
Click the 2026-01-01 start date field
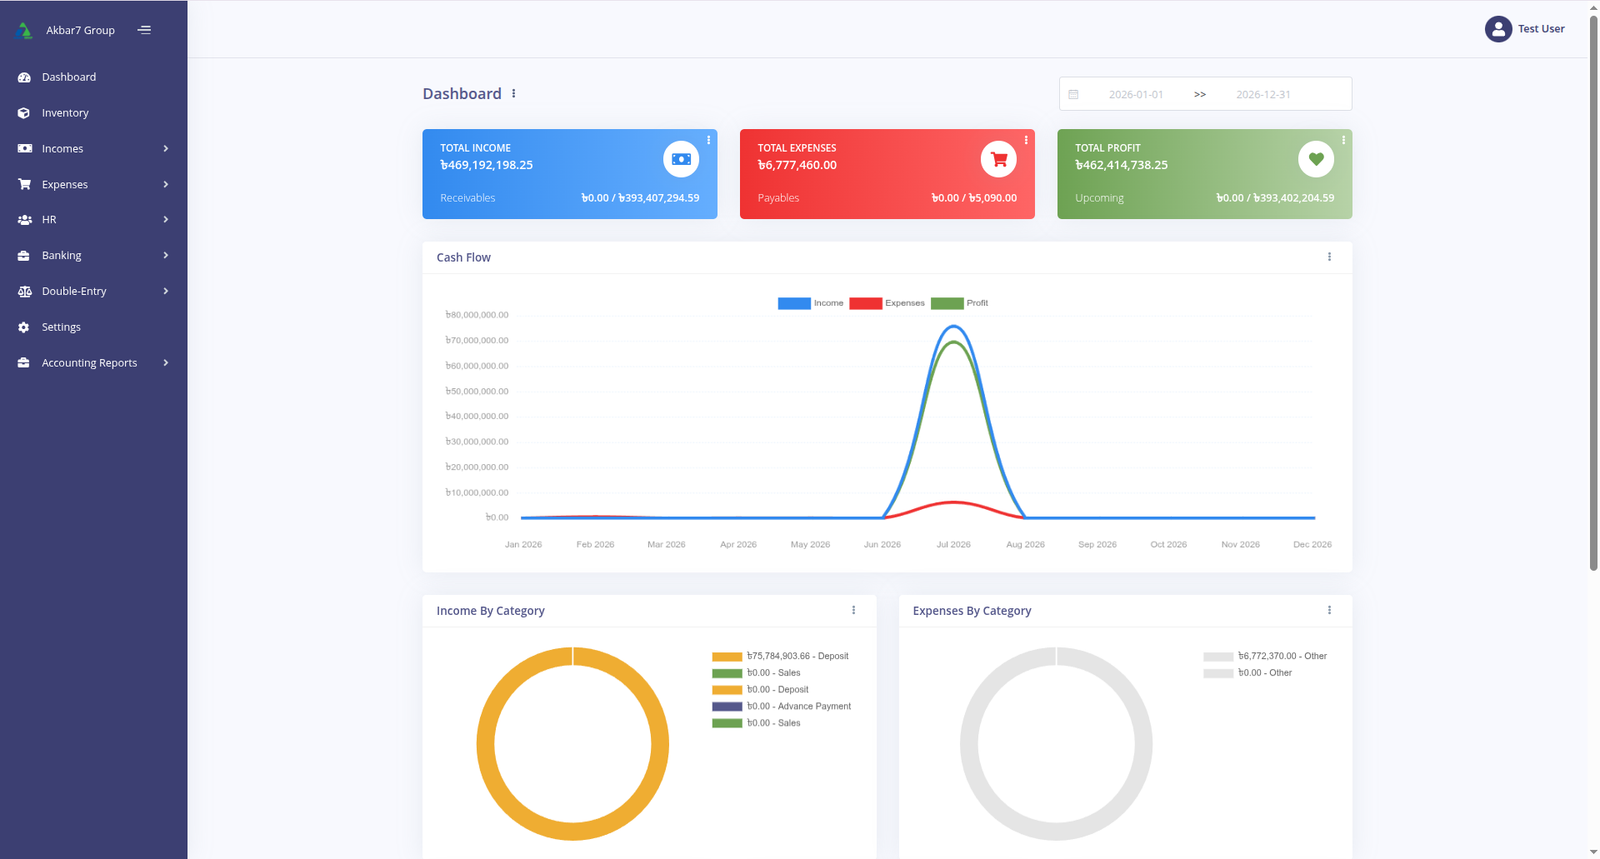1136,94
